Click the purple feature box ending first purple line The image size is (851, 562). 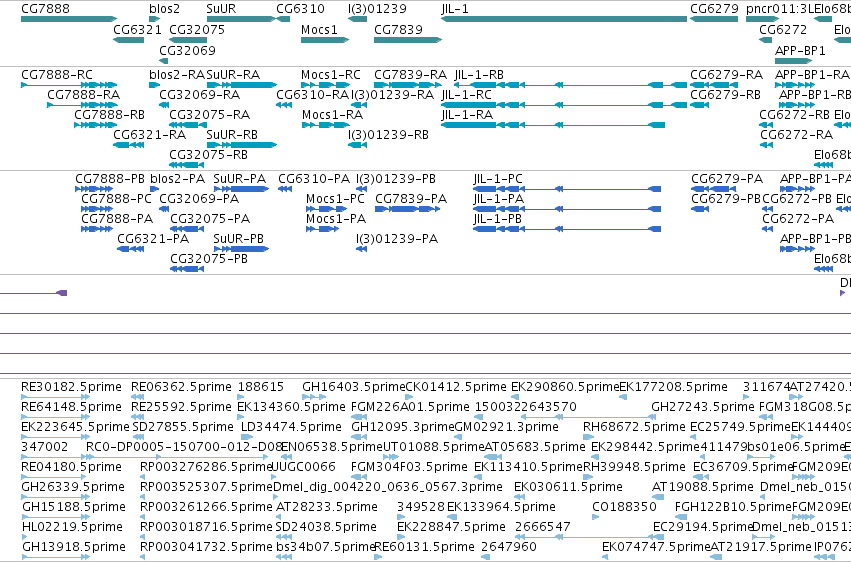[x=62, y=293]
